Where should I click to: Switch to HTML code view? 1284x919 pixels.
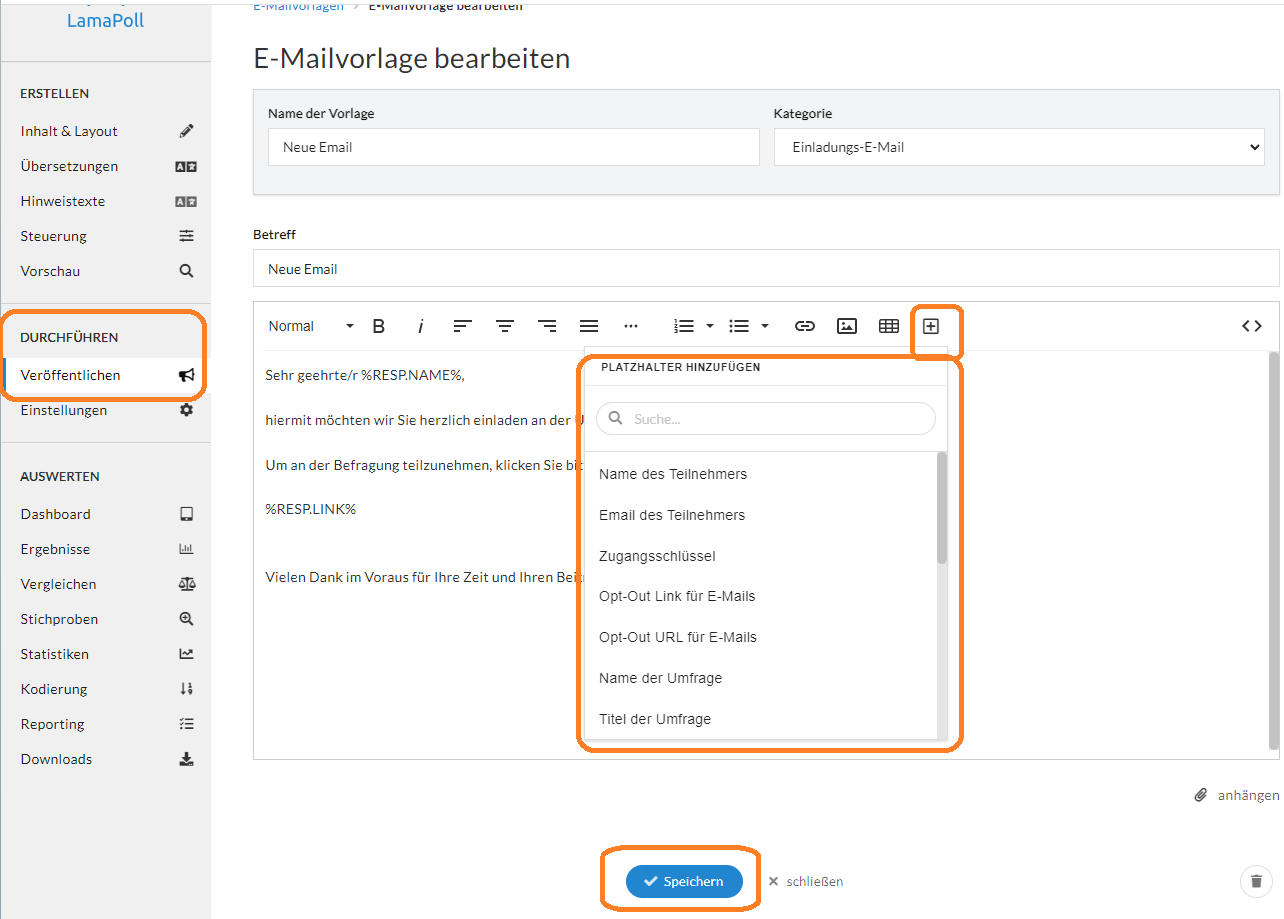pos(1252,325)
